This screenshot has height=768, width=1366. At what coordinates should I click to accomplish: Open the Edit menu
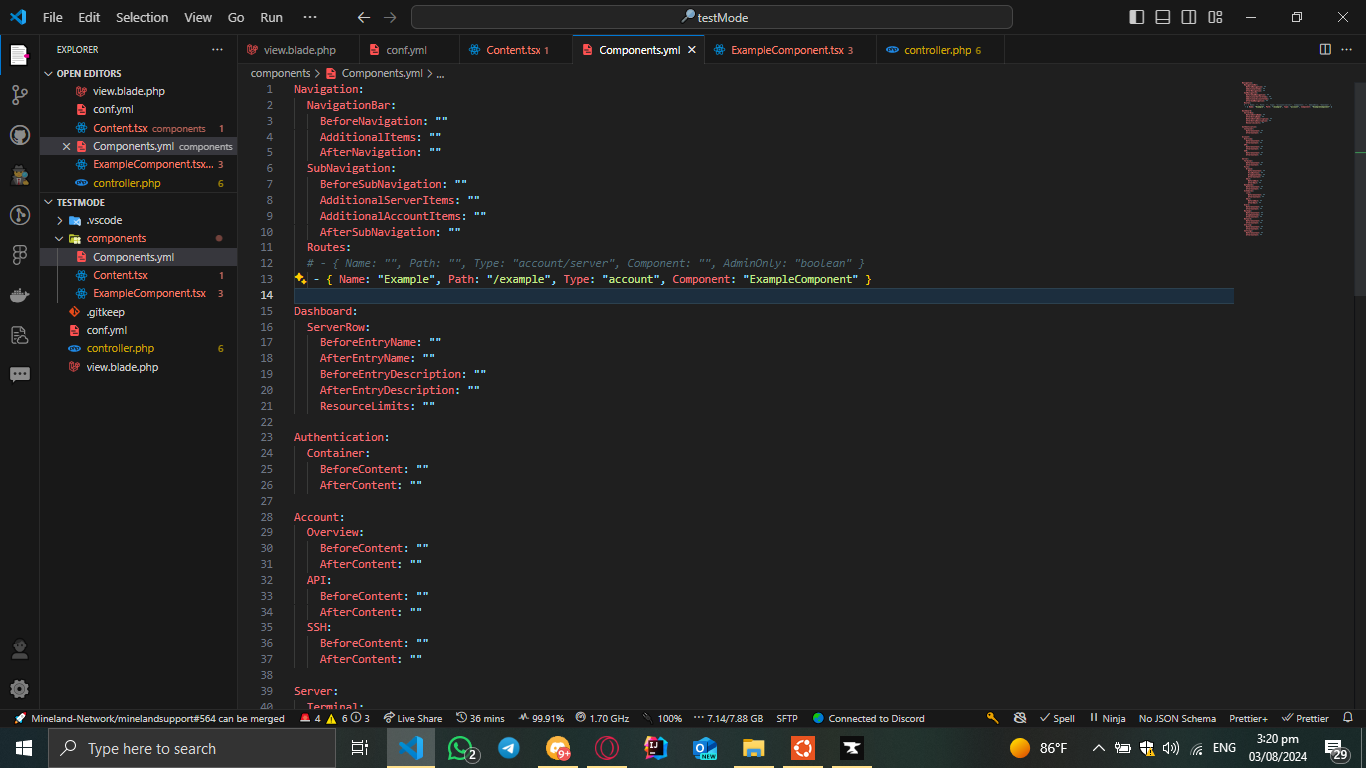[89, 17]
